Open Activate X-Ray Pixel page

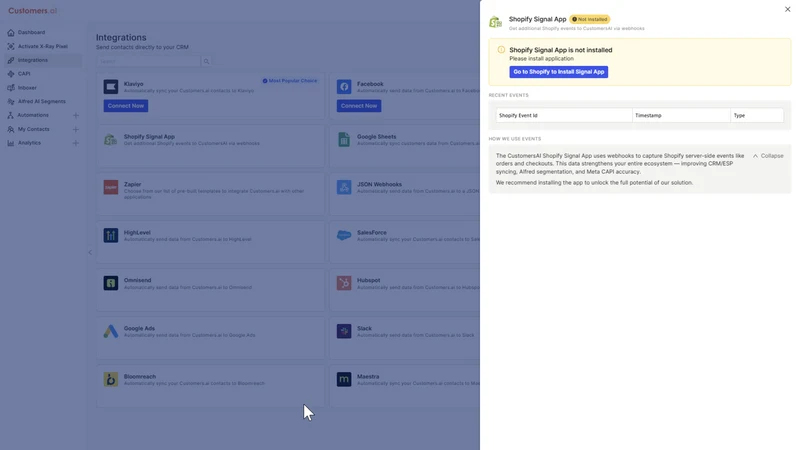(42, 46)
